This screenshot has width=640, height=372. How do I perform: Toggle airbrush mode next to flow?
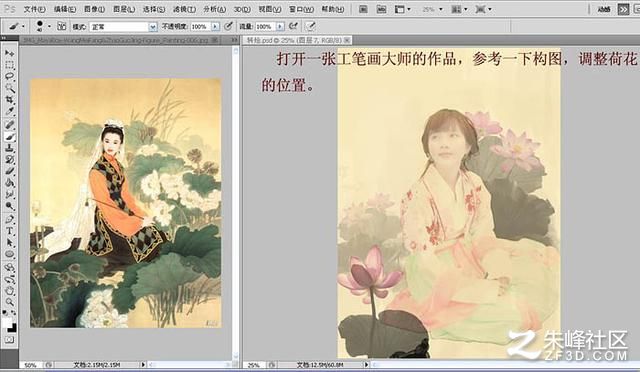[x=293, y=26]
